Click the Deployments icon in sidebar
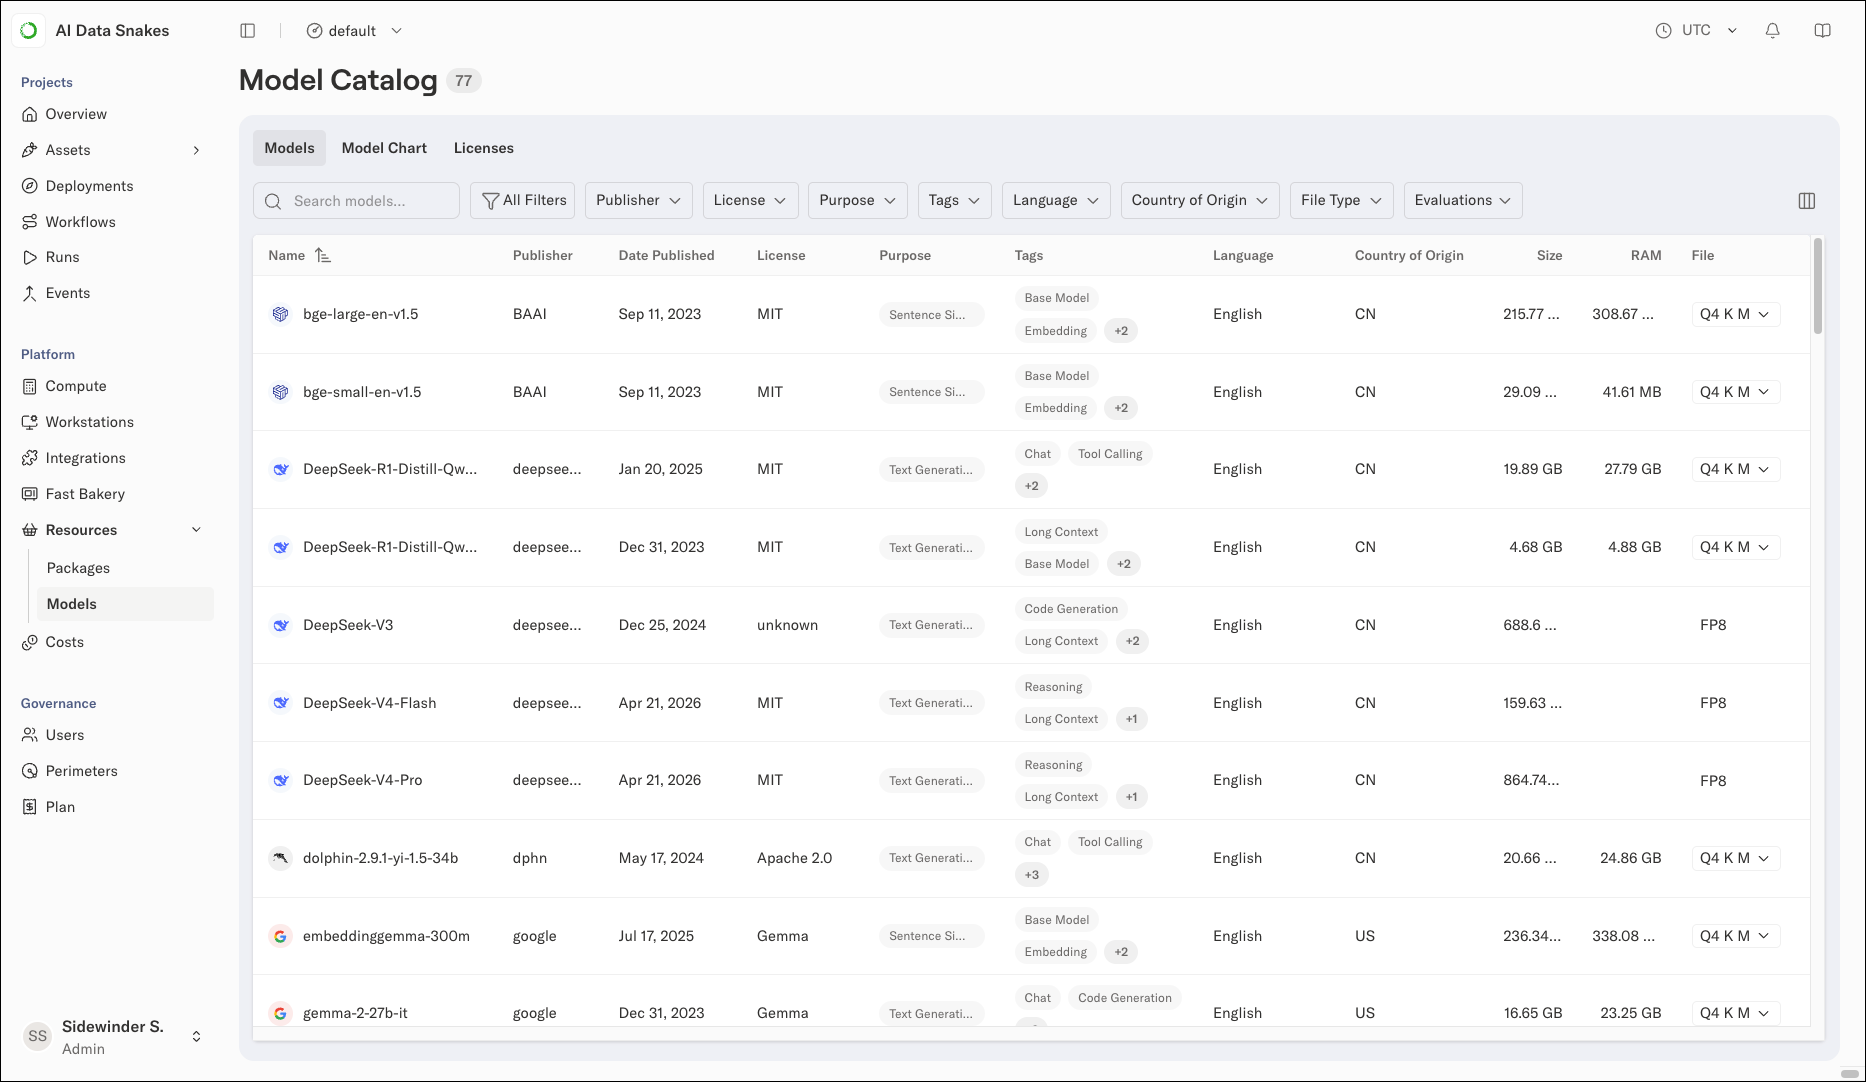 click(x=30, y=186)
